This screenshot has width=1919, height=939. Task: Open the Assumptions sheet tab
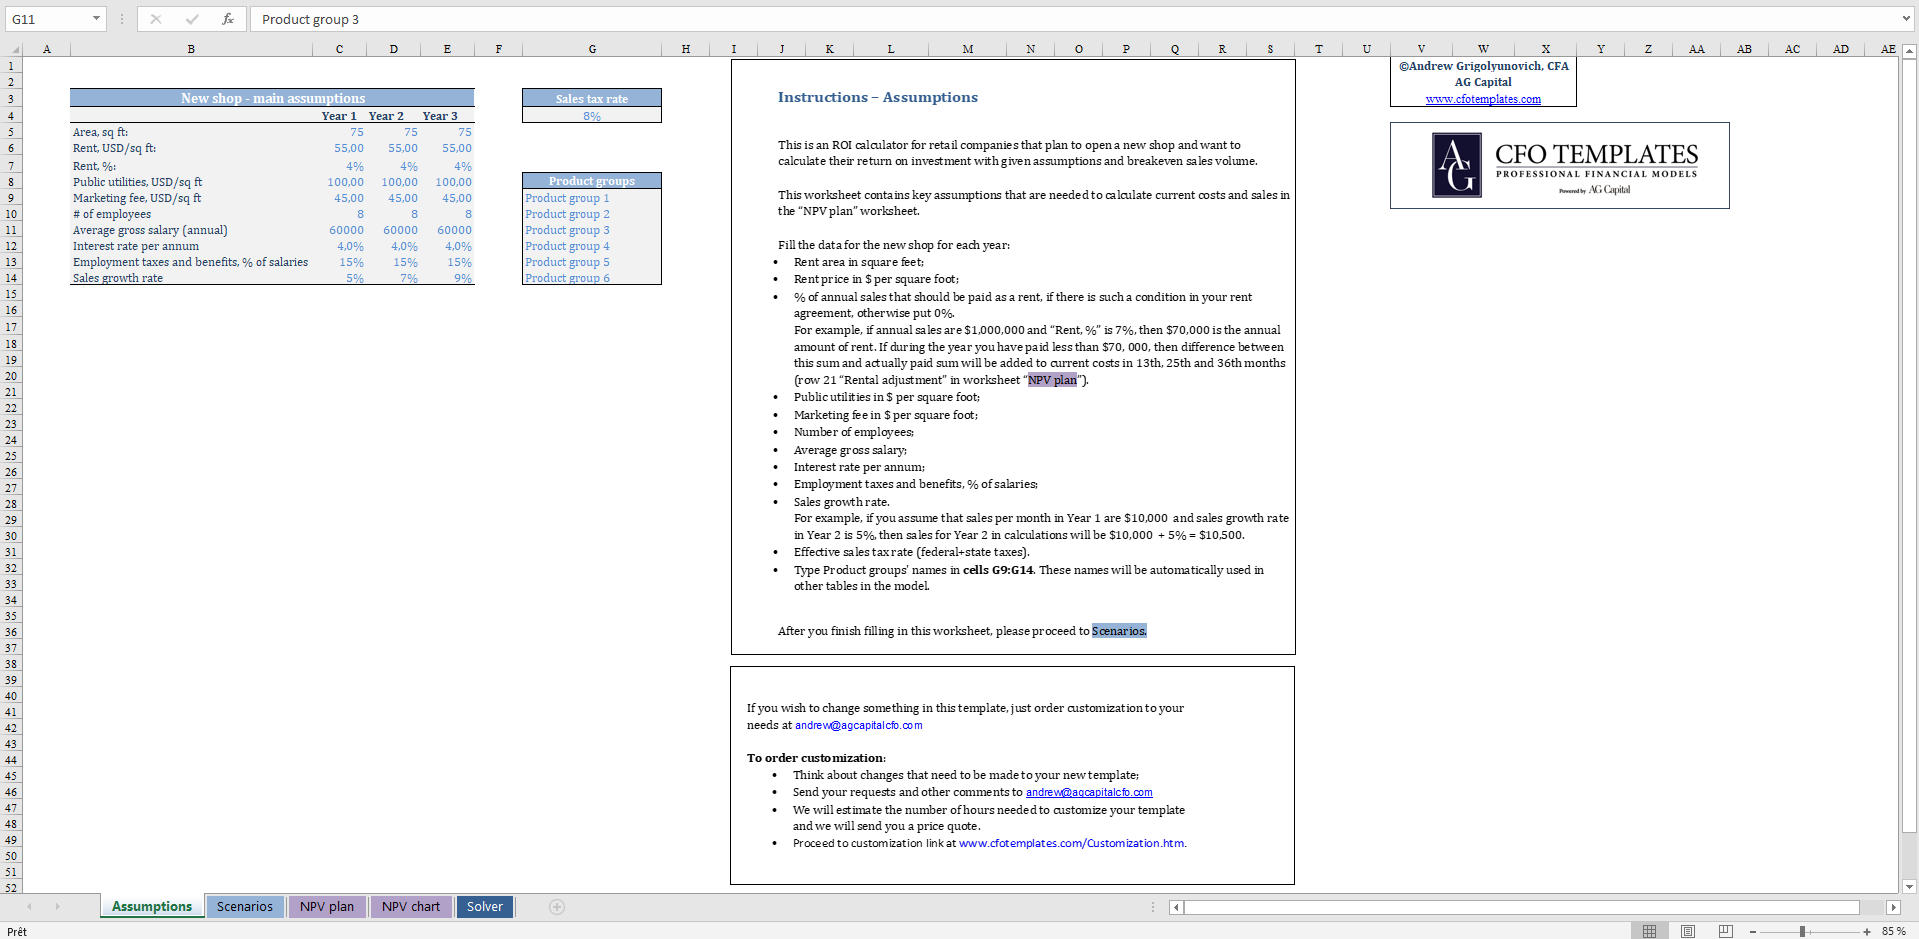point(152,907)
